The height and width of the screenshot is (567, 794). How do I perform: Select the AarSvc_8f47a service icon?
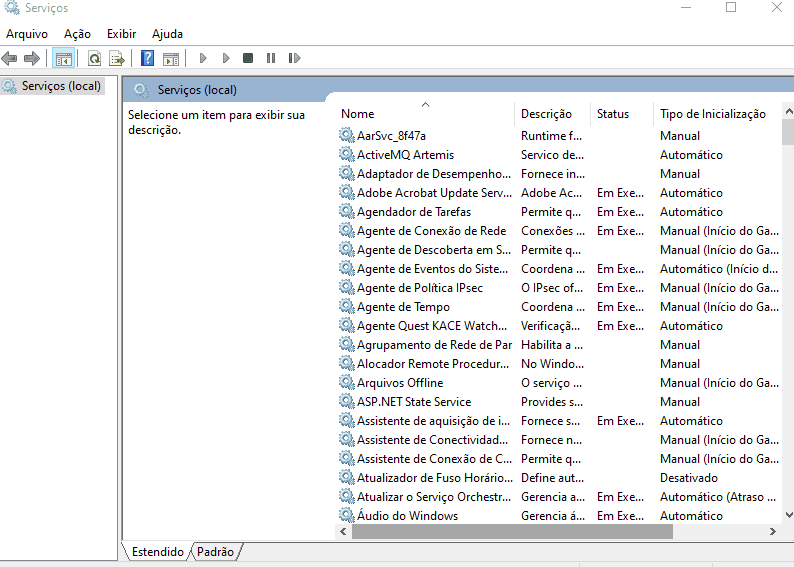tap(346, 135)
